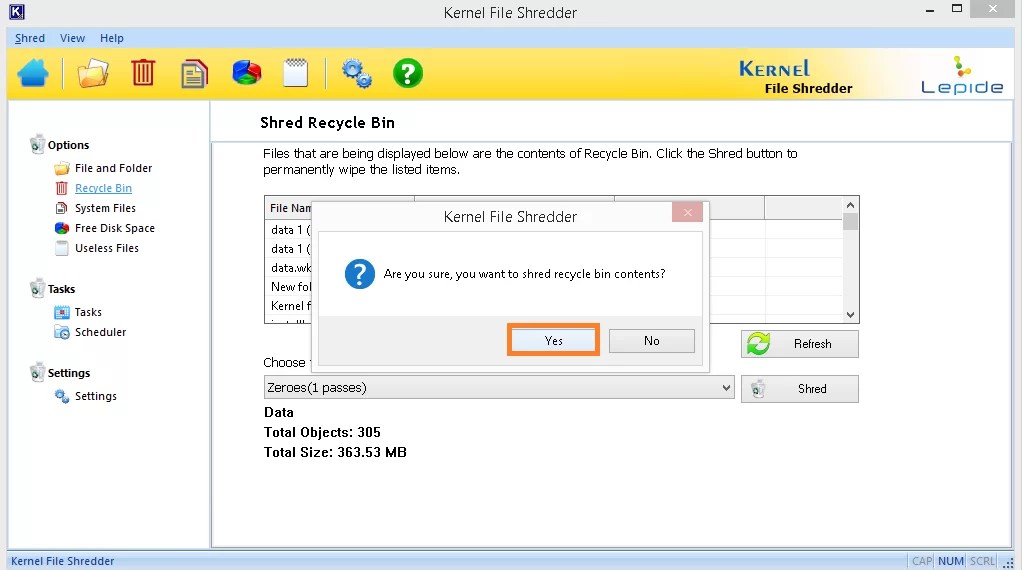Viewport: 1022px width, 570px height.
Task: Open Tasks item under Tasks heading
Action: click(x=88, y=313)
